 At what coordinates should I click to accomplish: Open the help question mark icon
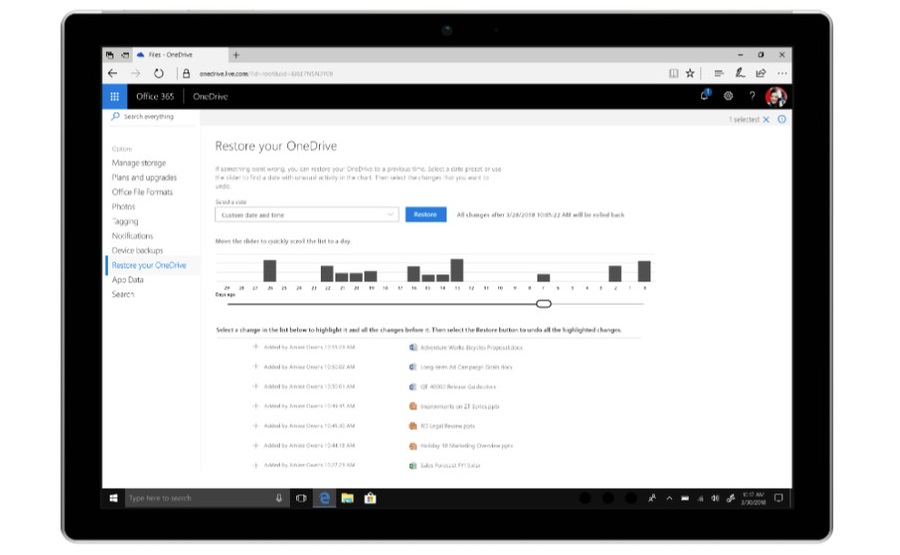(x=752, y=96)
